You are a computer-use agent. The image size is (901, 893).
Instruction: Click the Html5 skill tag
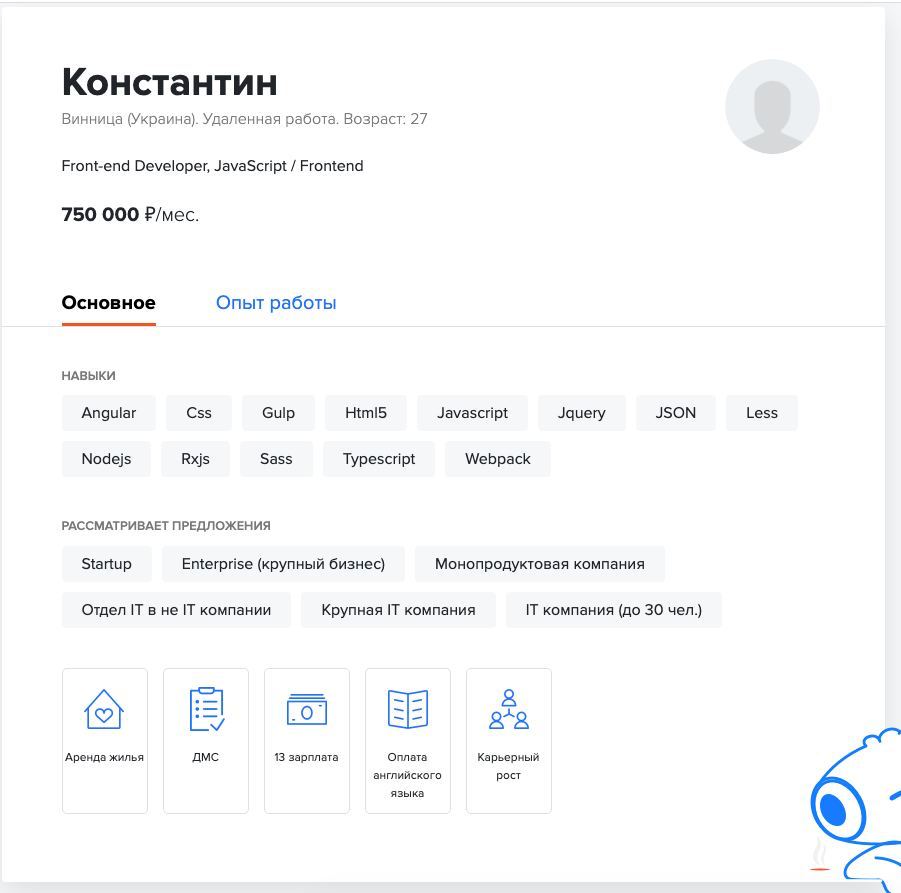point(365,413)
